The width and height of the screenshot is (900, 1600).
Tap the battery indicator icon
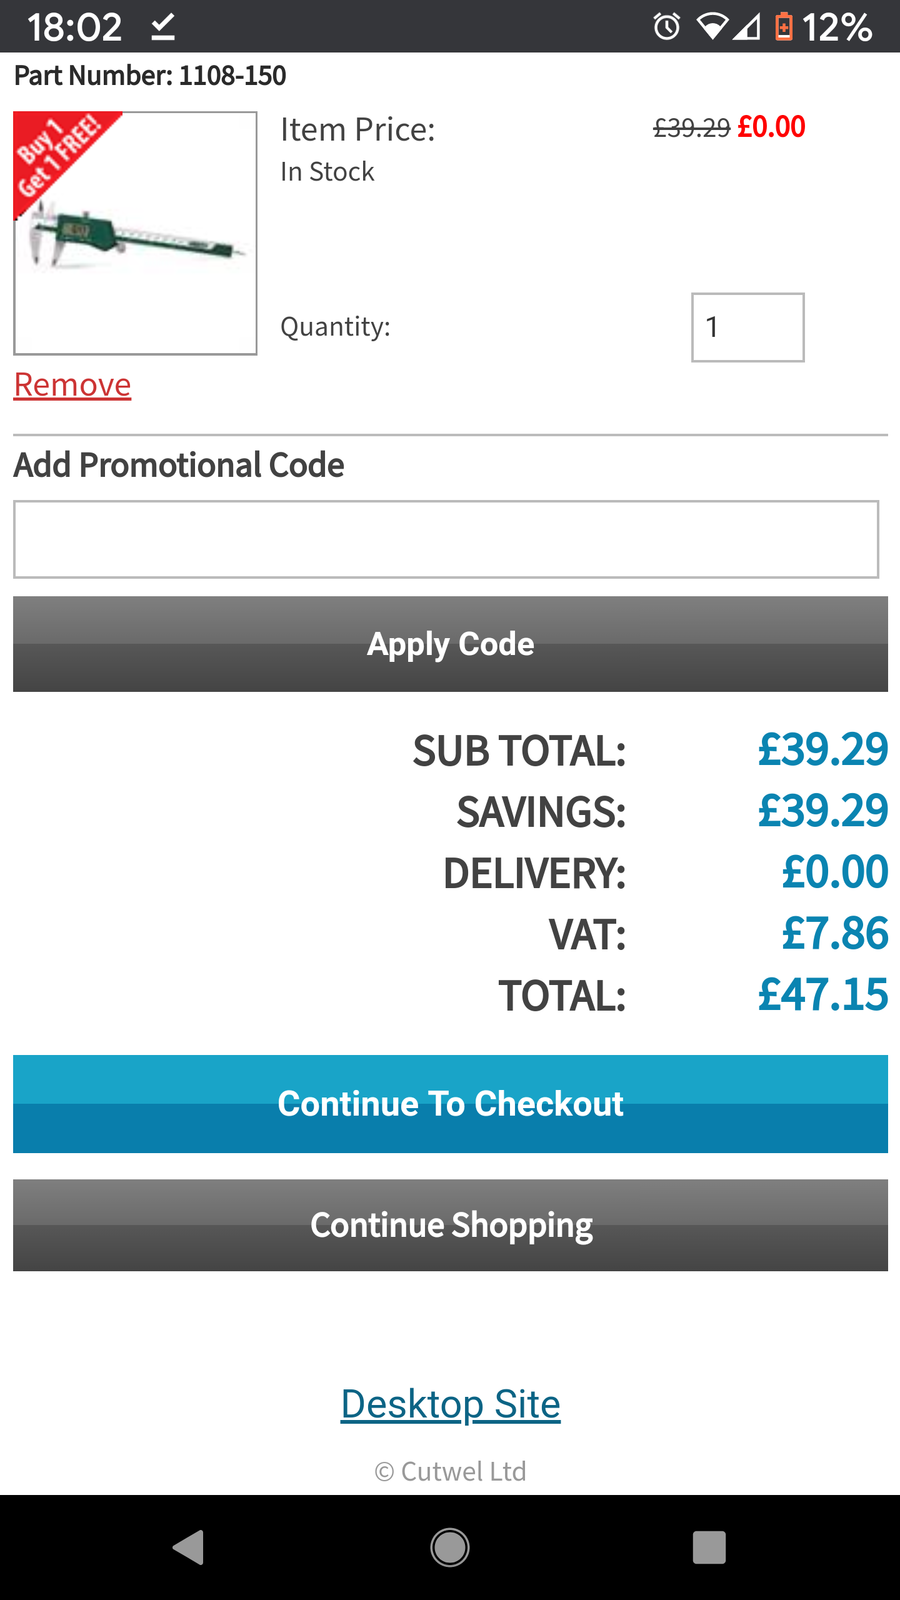tap(784, 26)
